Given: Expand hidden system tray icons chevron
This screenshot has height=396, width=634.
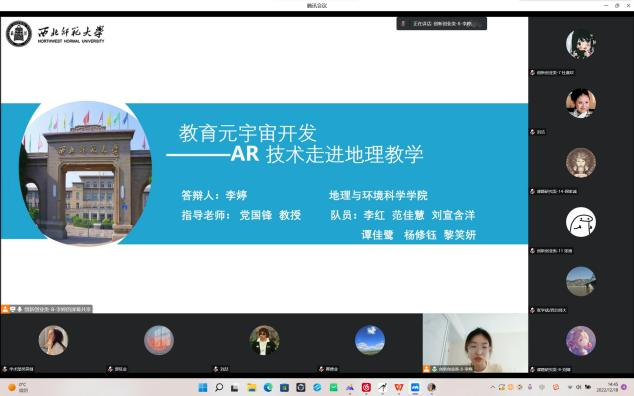Looking at the screenshot, I should (492, 387).
